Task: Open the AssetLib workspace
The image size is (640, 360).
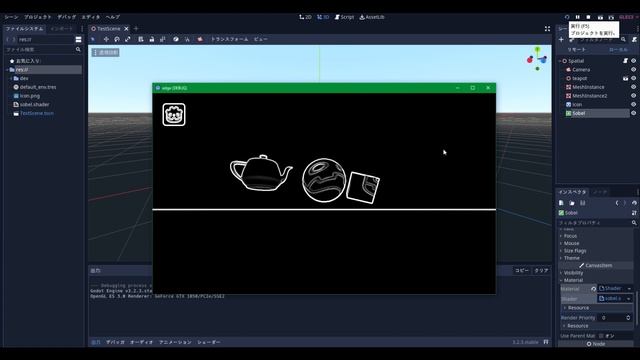Action: 372,17
